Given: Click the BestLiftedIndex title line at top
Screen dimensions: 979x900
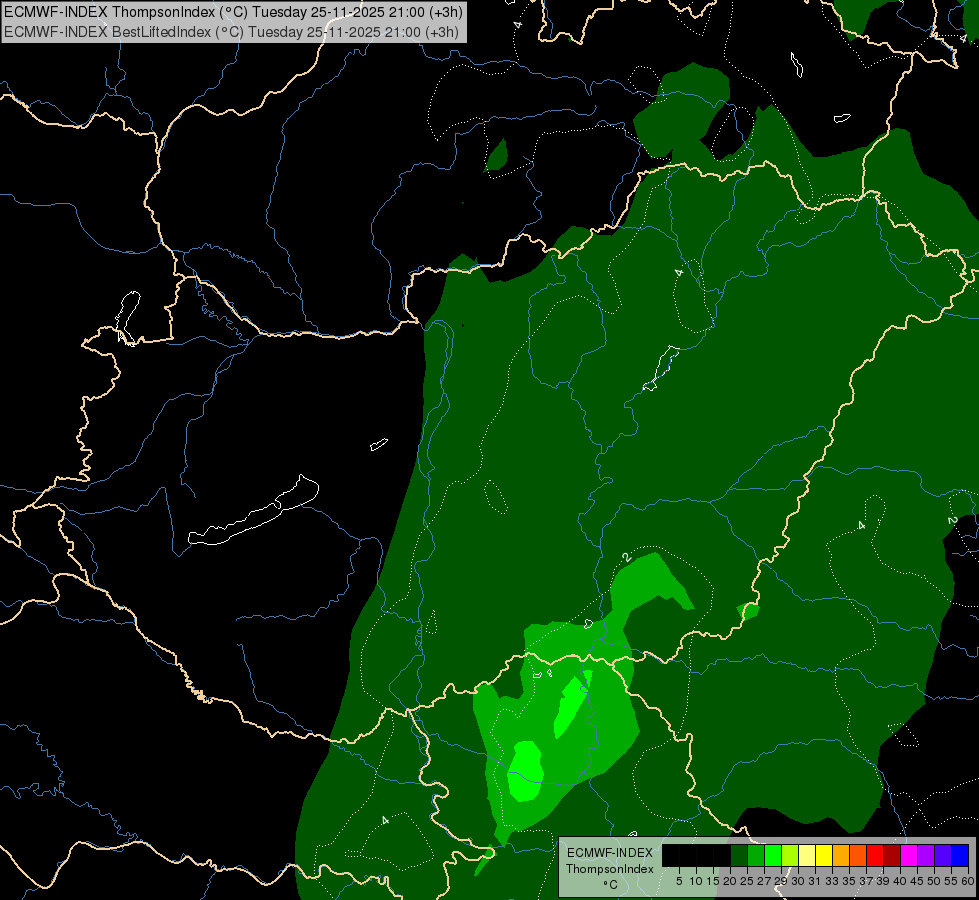Looking at the screenshot, I should tap(231, 32).
